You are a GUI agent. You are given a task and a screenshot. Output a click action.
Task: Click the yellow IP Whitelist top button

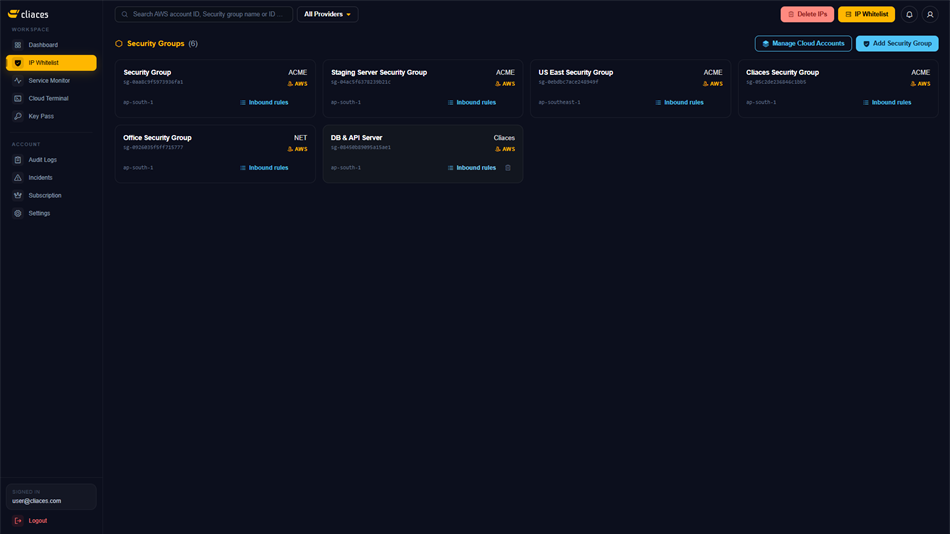pos(866,14)
